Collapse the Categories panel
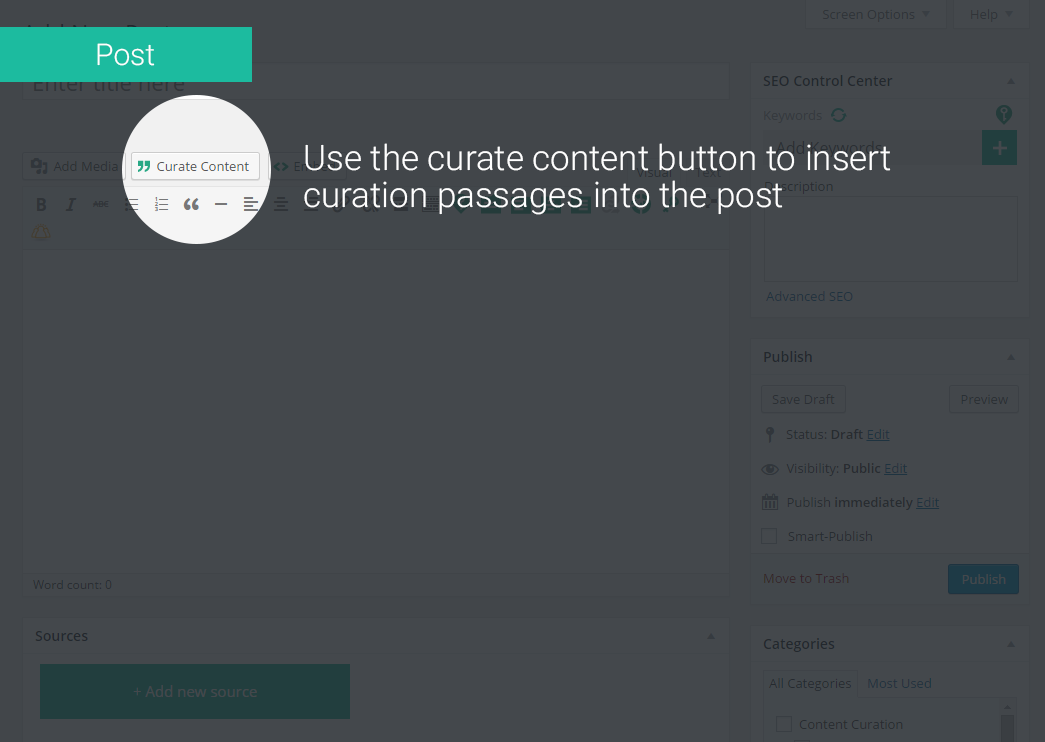 pos(1011,644)
